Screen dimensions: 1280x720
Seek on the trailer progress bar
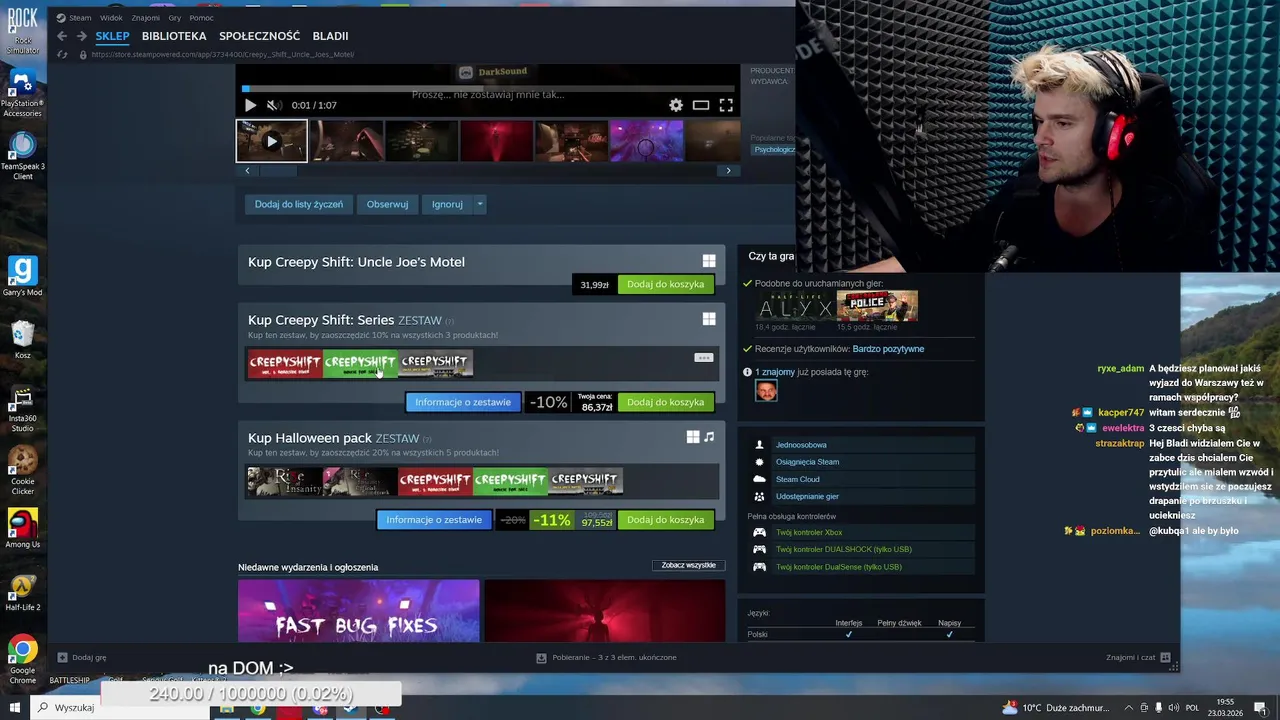pos(488,89)
